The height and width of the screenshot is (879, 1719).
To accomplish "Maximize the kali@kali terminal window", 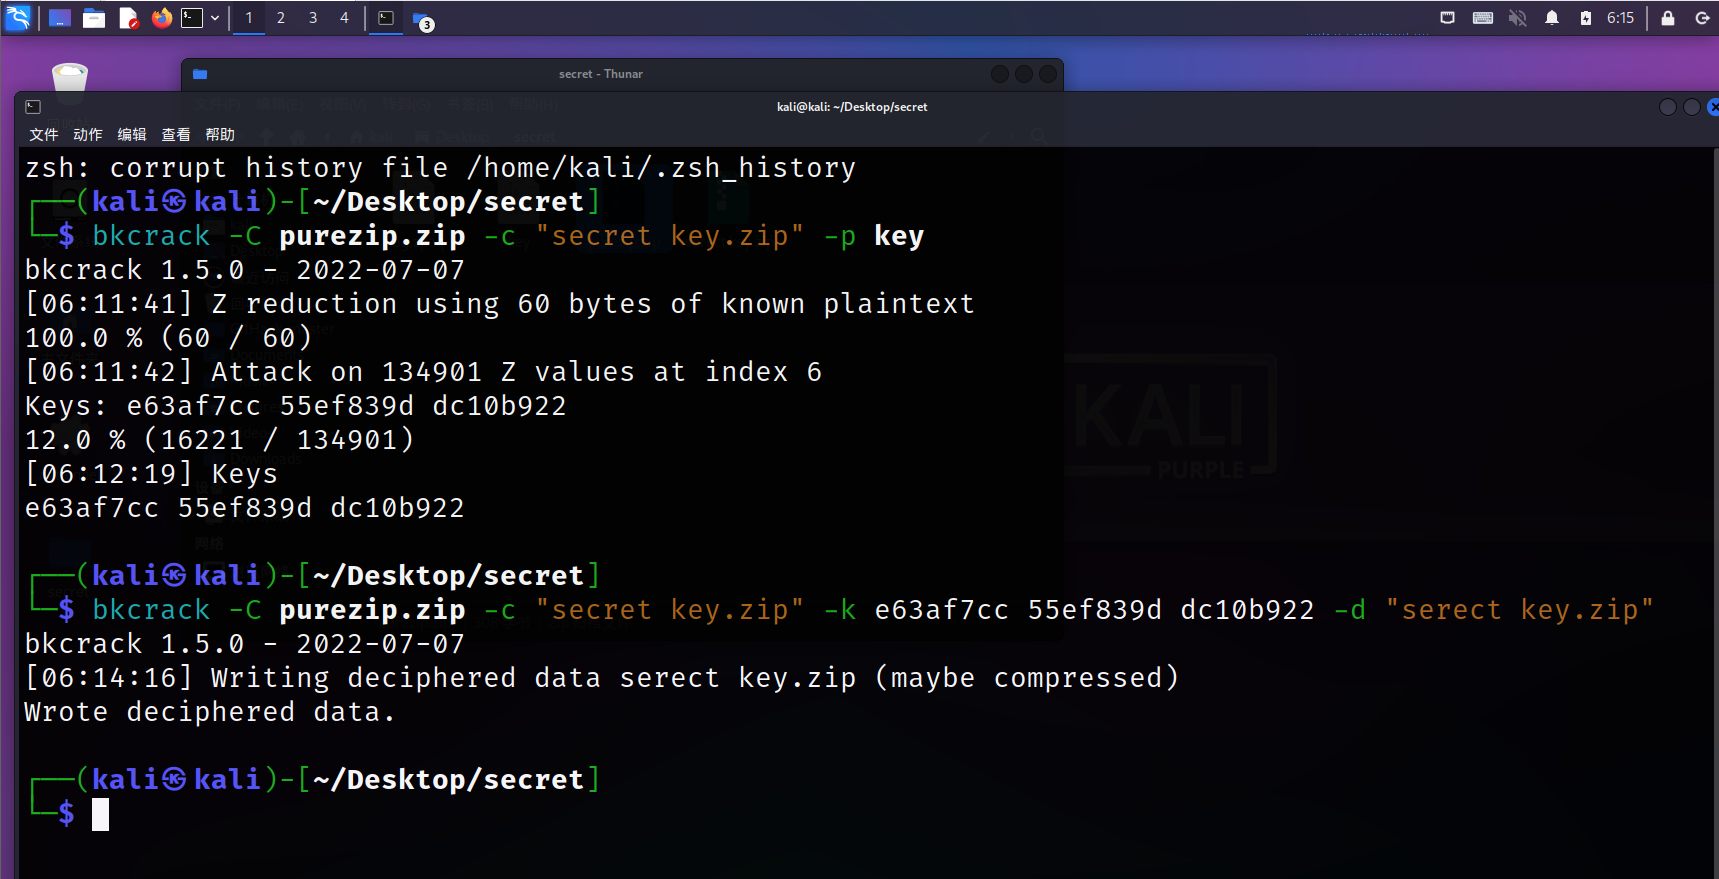I will coord(1692,107).
